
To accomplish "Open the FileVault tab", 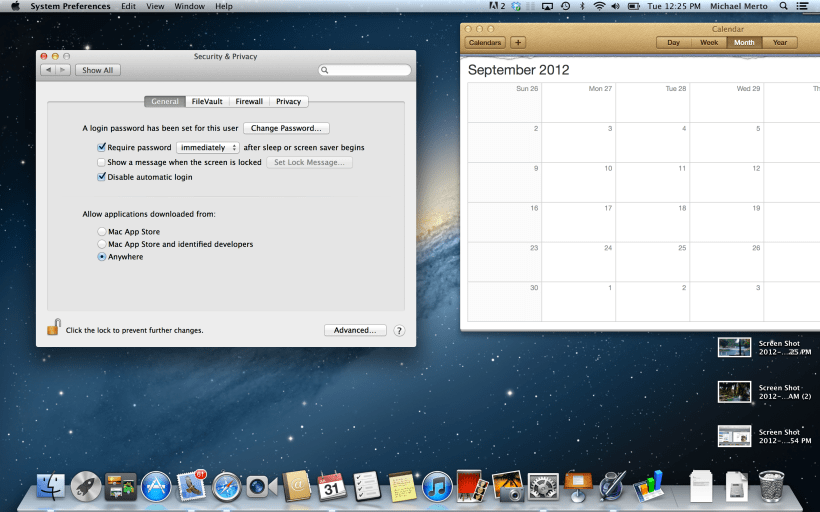I will (x=208, y=101).
